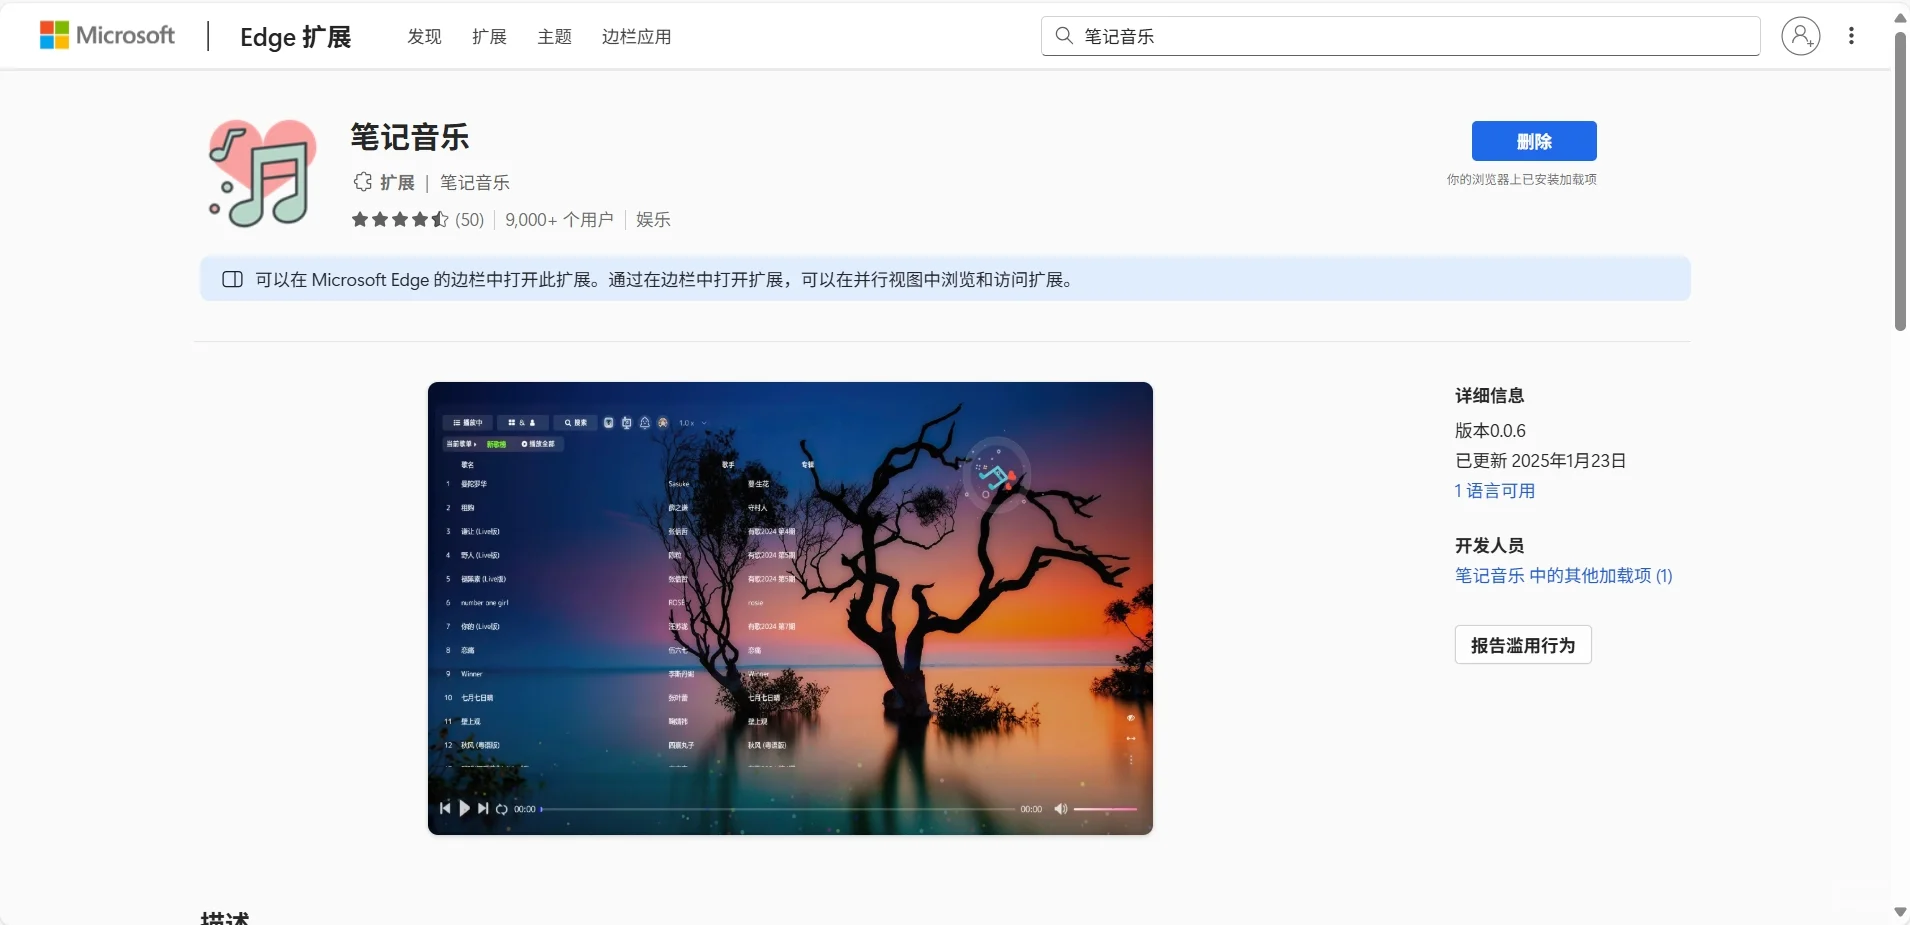Open the 1 语言可用 link
The height and width of the screenshot is (925, 1910).
1494,491
